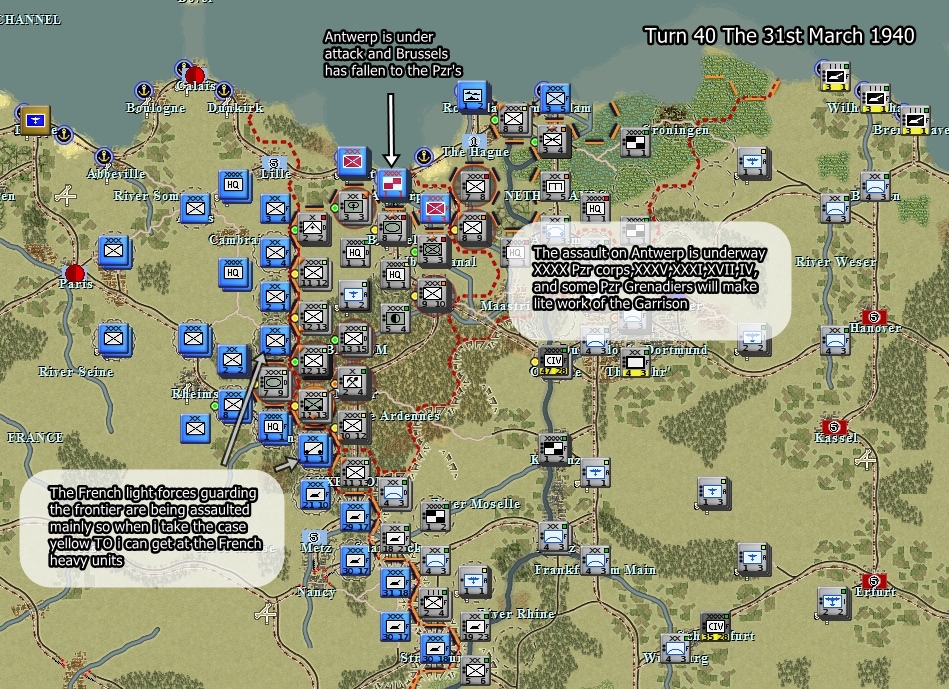
Task: Click the 'River Moselle' map label
Action: click(478, 504)
